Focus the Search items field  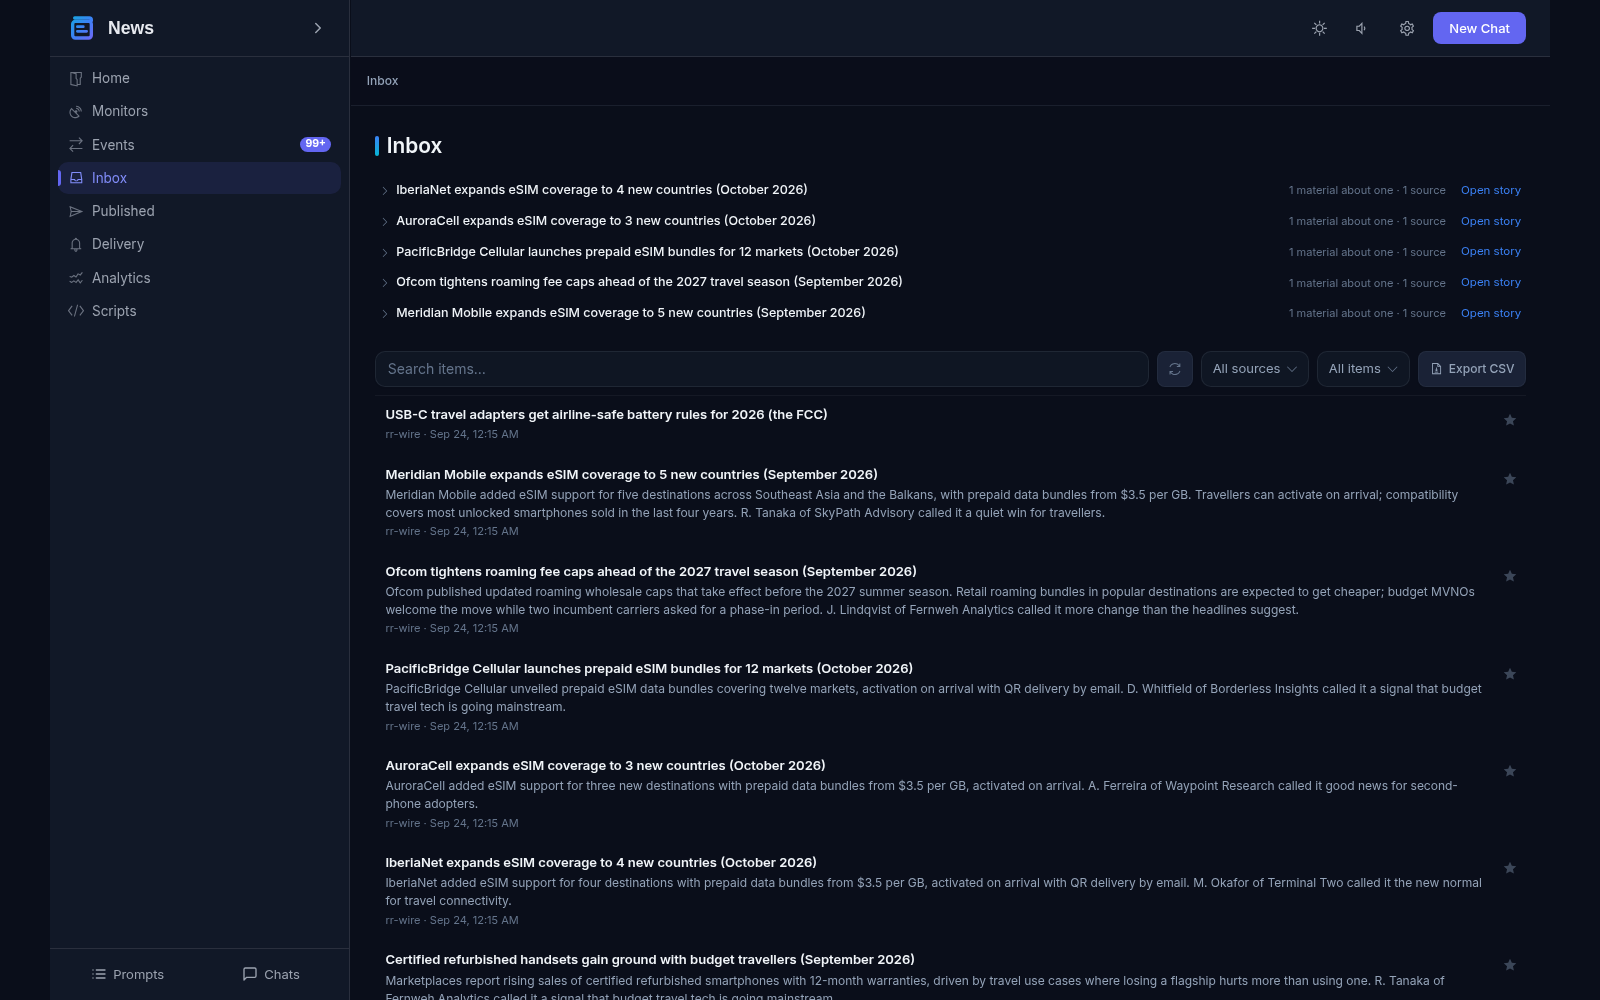[x=761, y=369]
